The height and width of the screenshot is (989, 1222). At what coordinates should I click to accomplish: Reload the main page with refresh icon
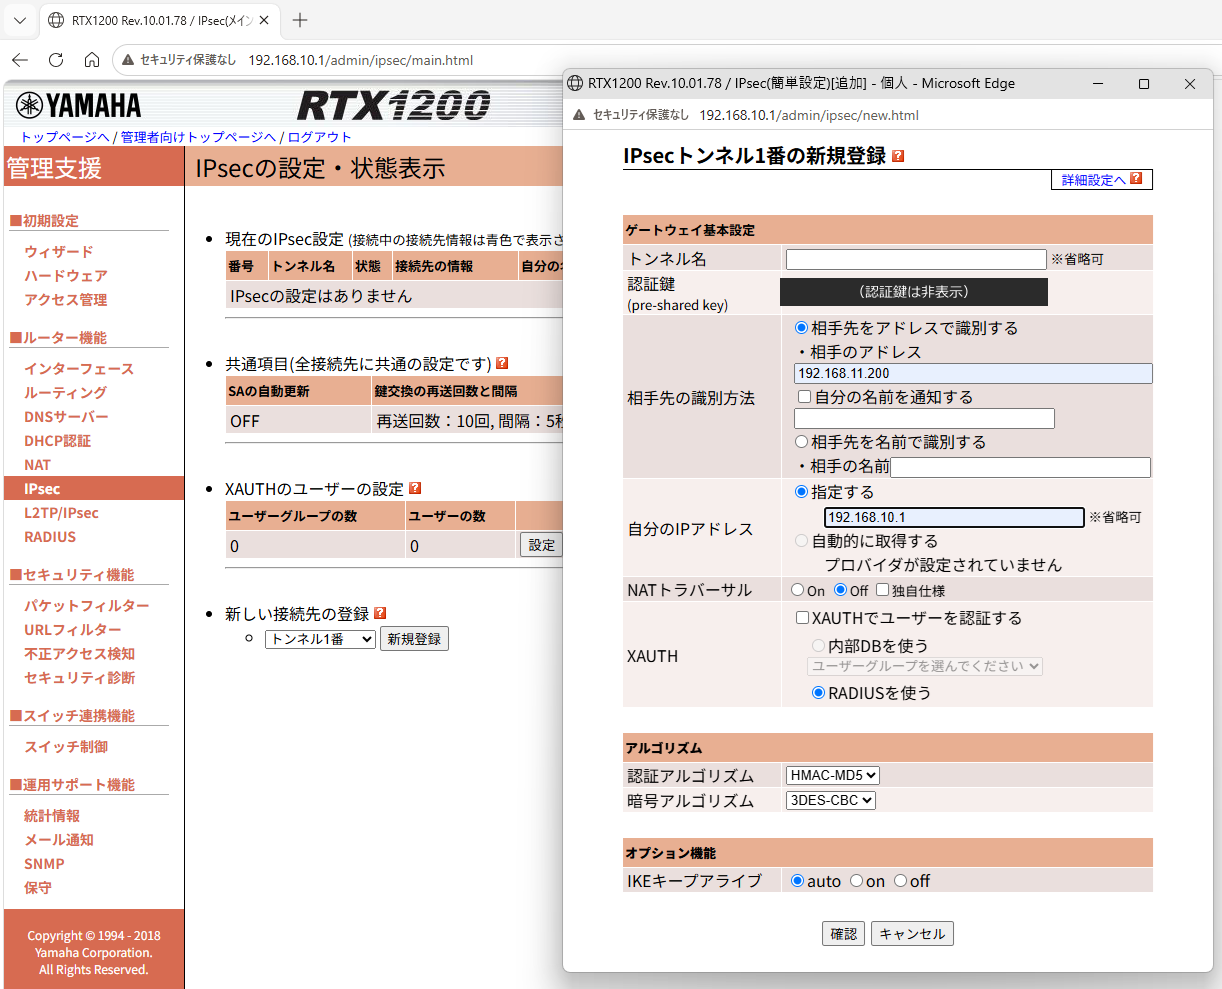coord(56,60)
